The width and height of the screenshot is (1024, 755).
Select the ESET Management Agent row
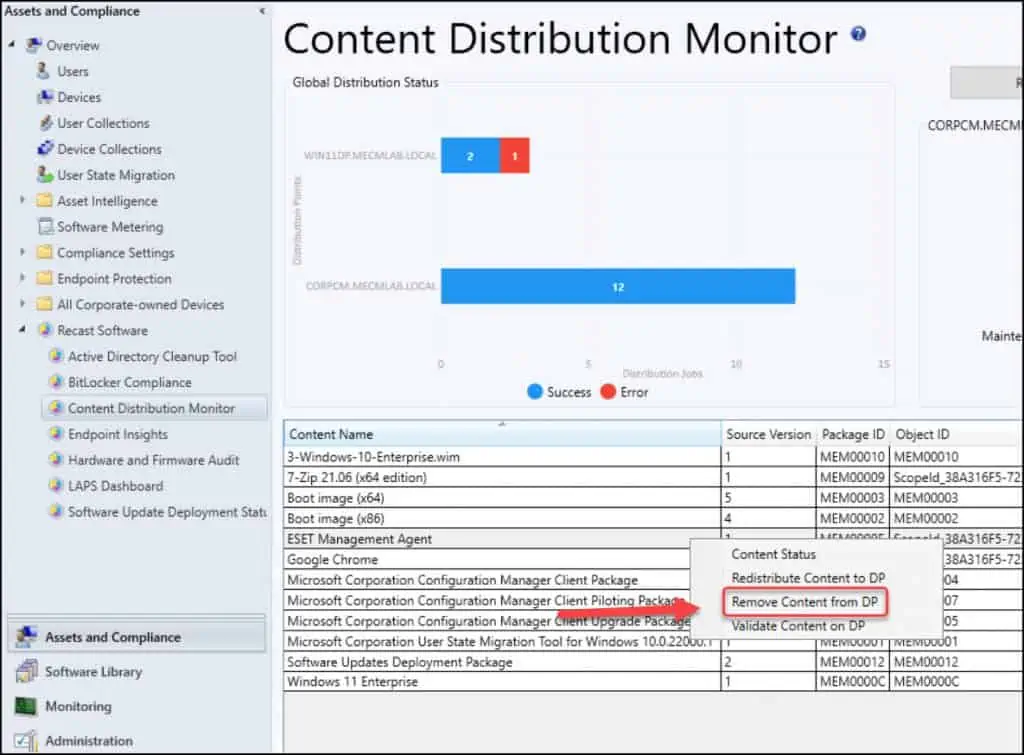tap(487, 539)
